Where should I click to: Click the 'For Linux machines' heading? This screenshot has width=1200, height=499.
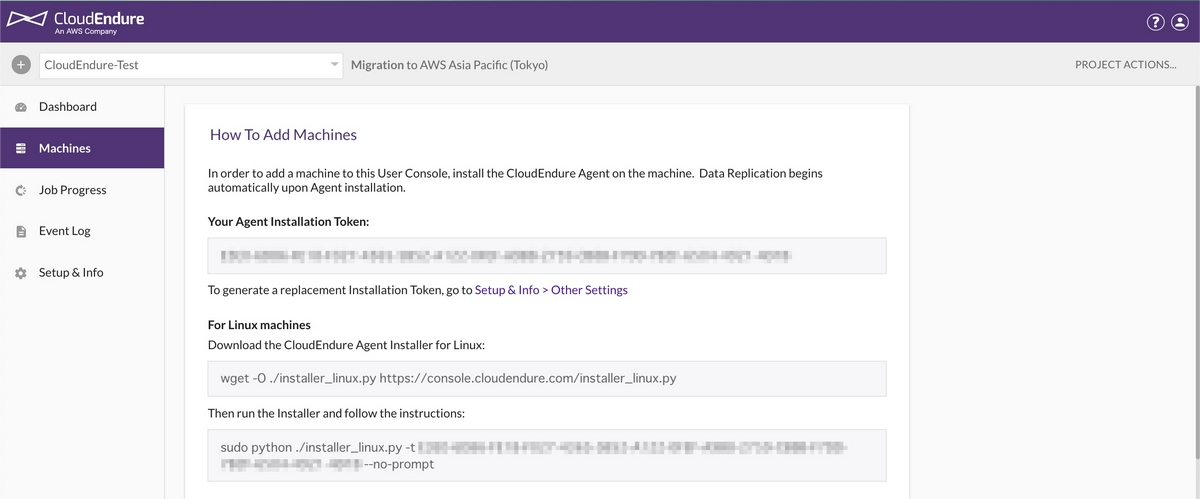(259, 325)
